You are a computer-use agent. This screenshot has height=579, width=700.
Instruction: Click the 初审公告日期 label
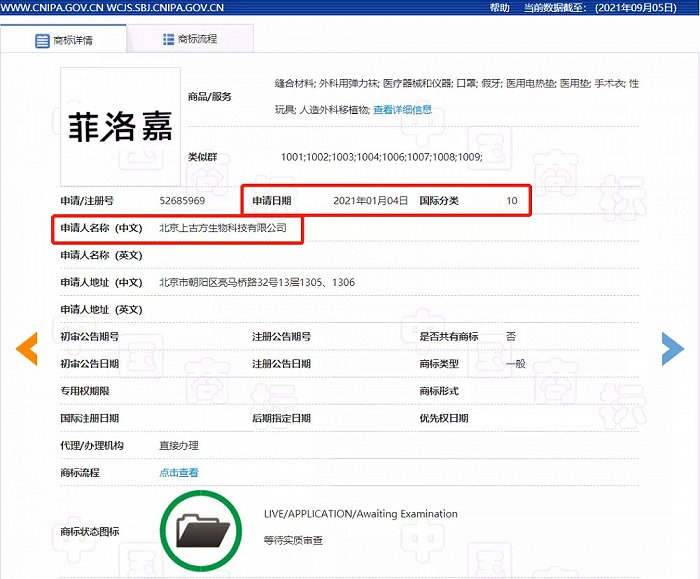(89, 363)
